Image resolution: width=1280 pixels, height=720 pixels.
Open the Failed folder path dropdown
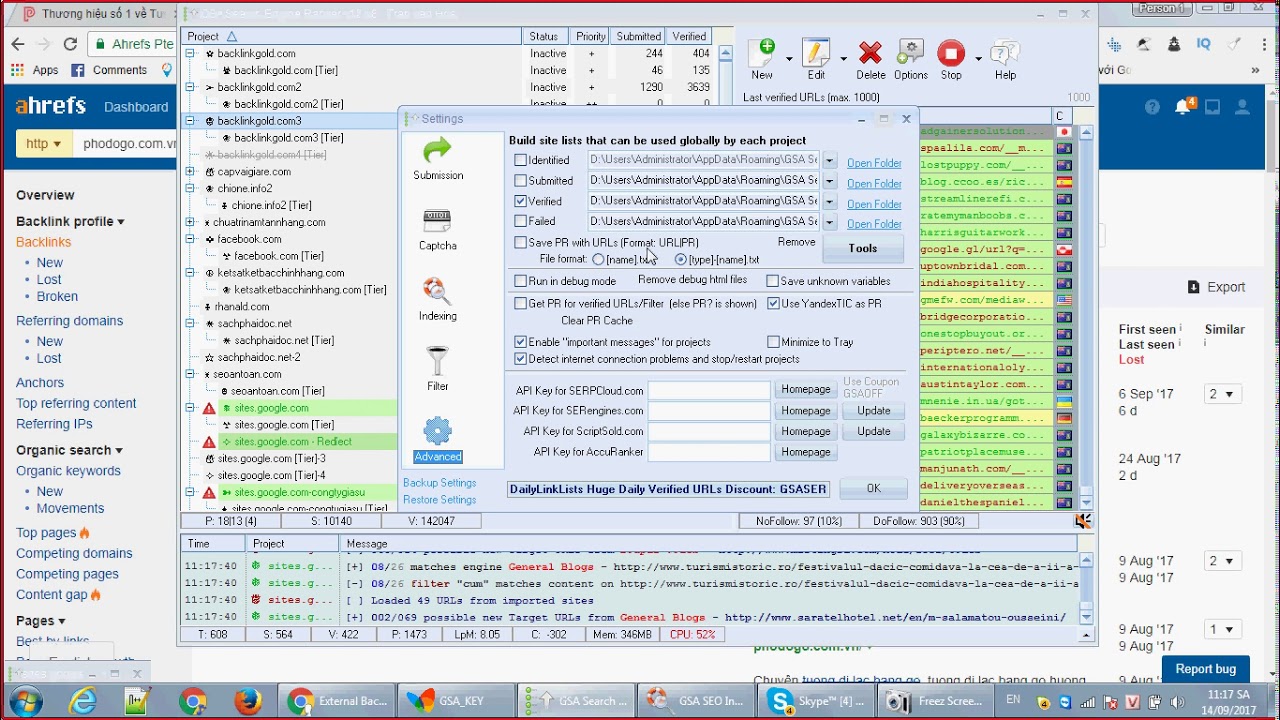coord(829,221)
